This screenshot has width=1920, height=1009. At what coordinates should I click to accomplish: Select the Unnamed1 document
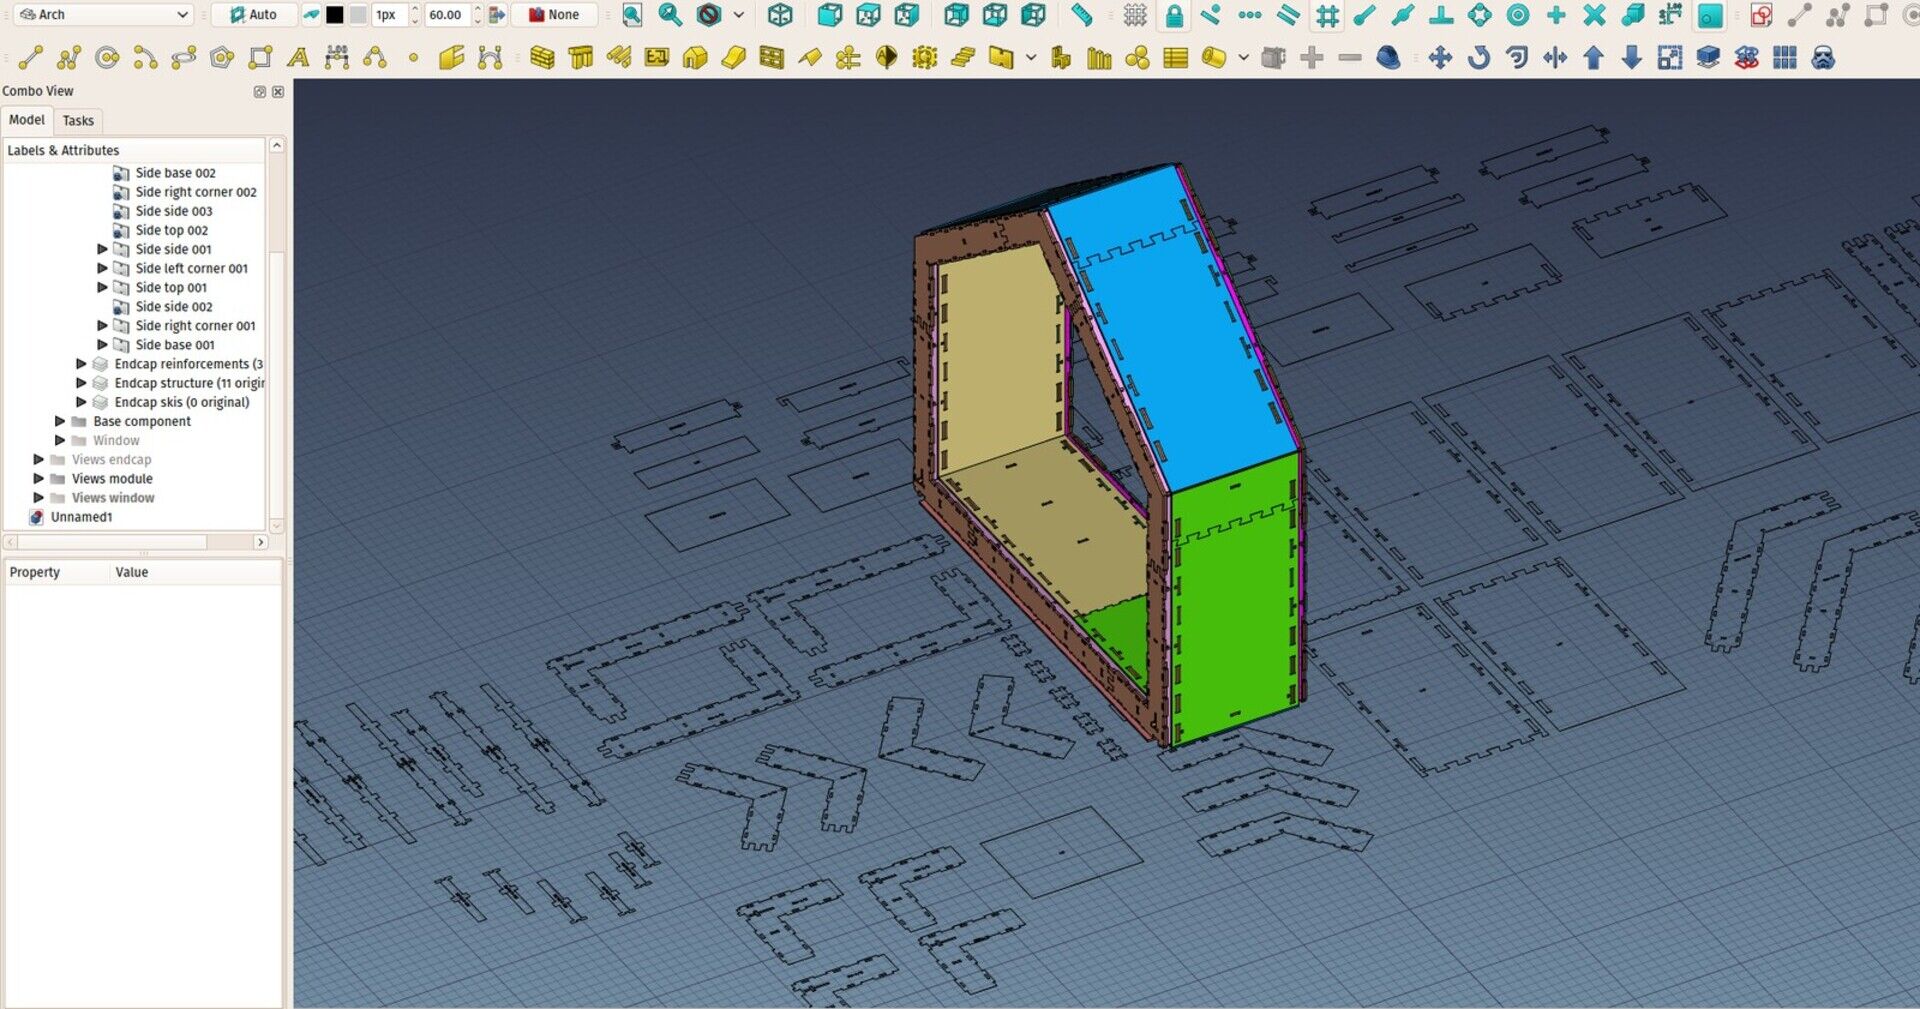(82, 517)
